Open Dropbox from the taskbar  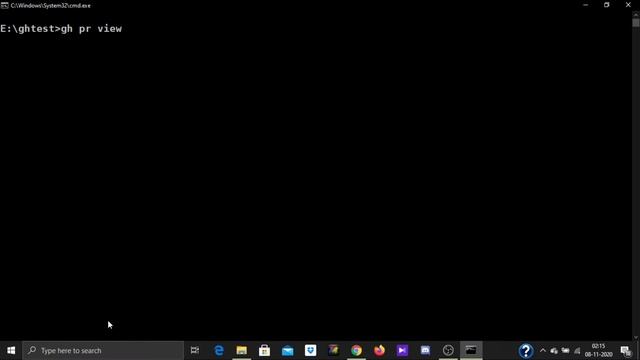[311, 350]
